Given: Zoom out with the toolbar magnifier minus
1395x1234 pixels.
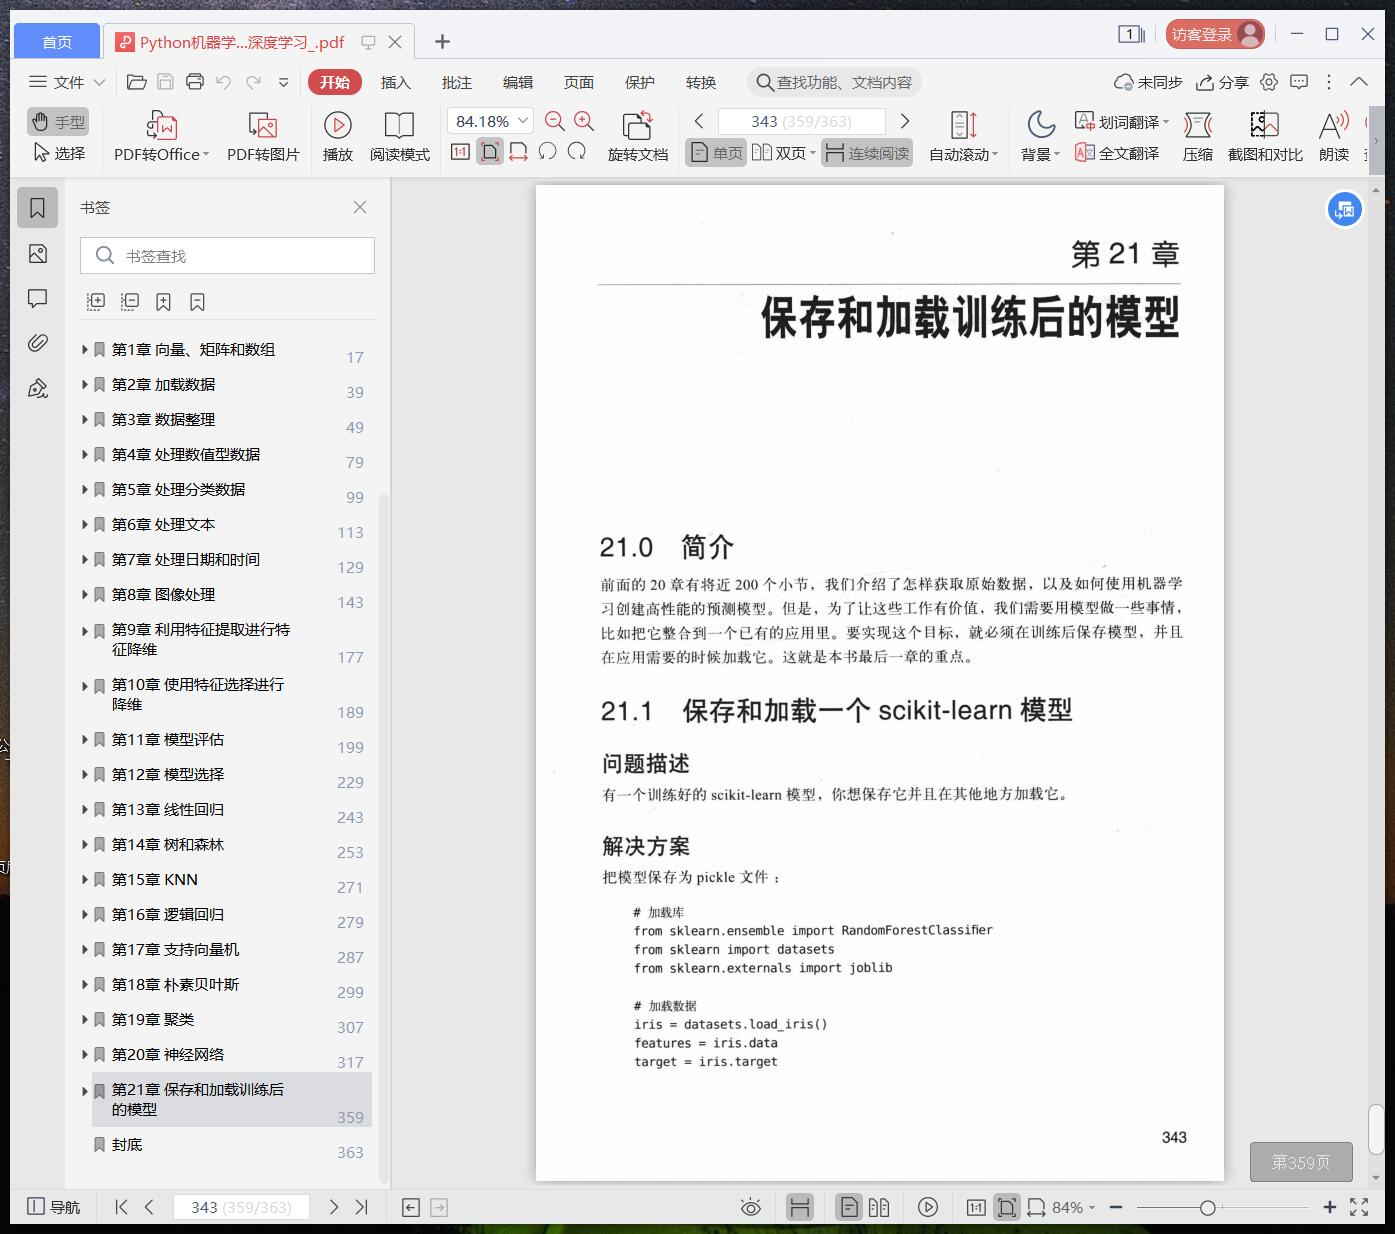Looking at the screenshot, I should point(555,121).
